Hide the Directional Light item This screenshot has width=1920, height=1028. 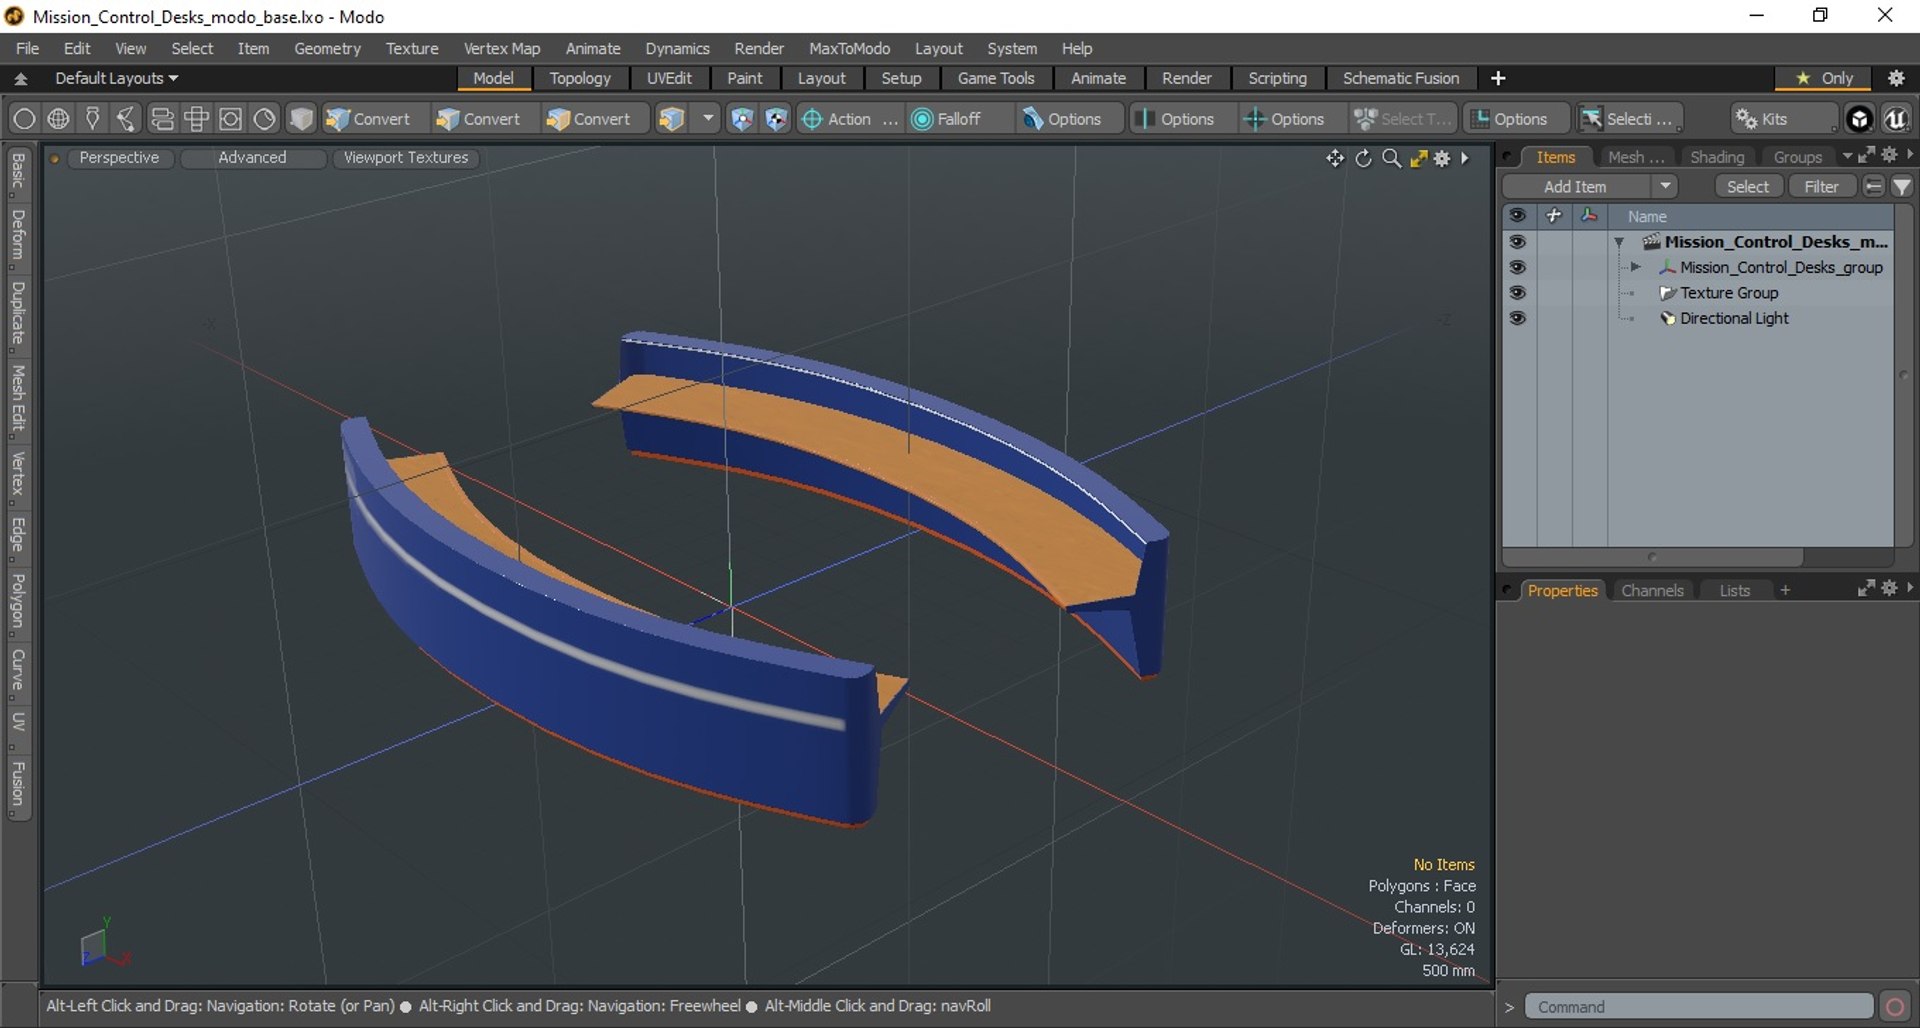click(1517, 318)
